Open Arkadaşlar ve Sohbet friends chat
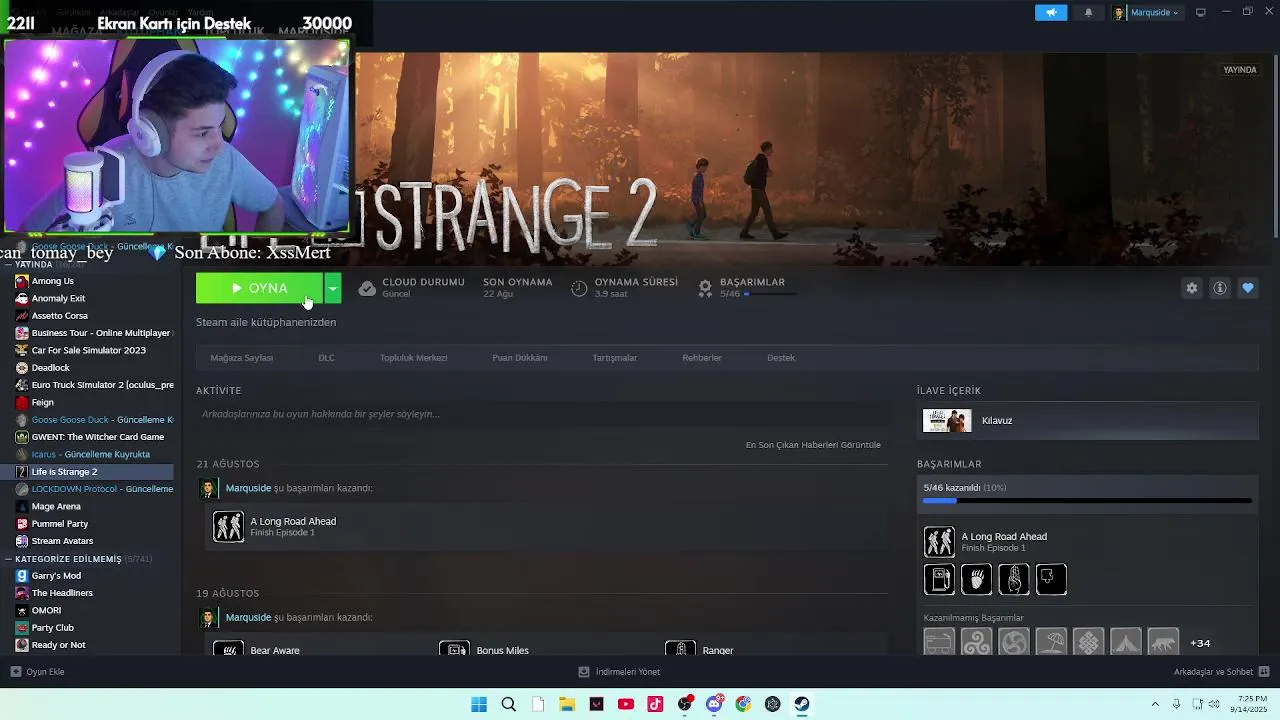The height and width of the screenshot is (720, 1280). pos(1221,672)
